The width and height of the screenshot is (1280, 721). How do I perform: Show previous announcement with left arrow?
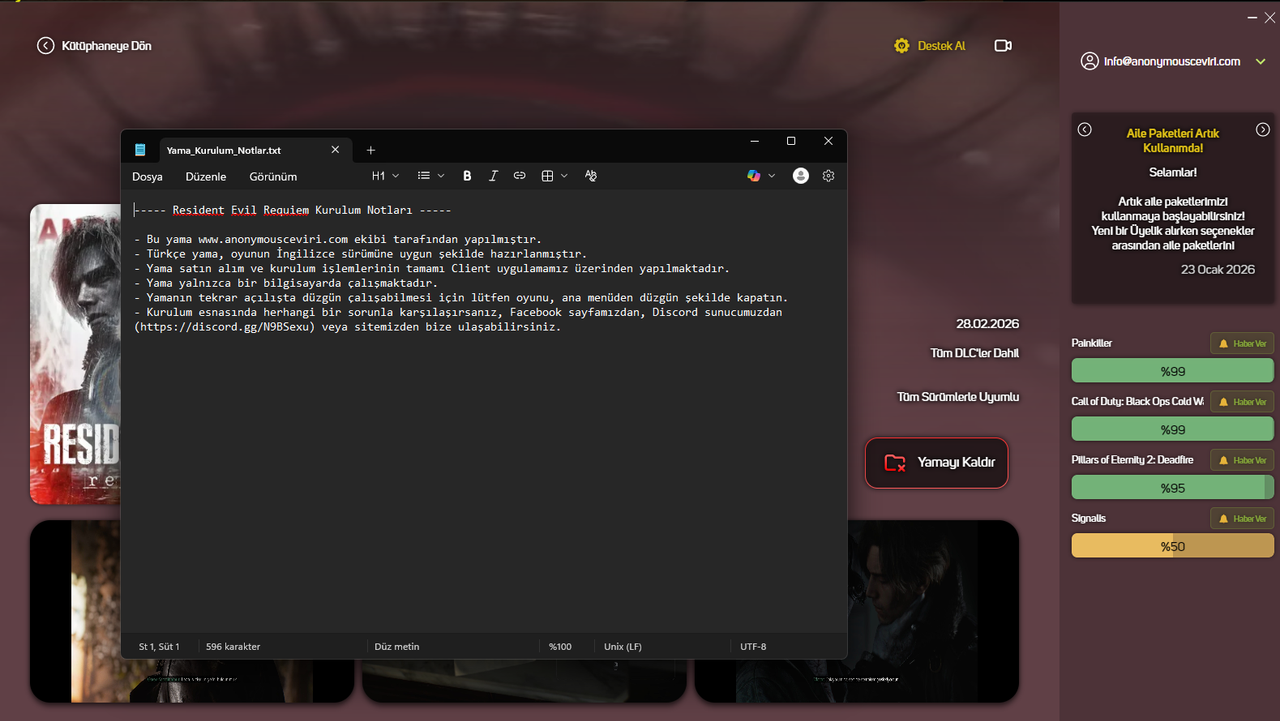pyautogui.click(x=1084, y=130)
